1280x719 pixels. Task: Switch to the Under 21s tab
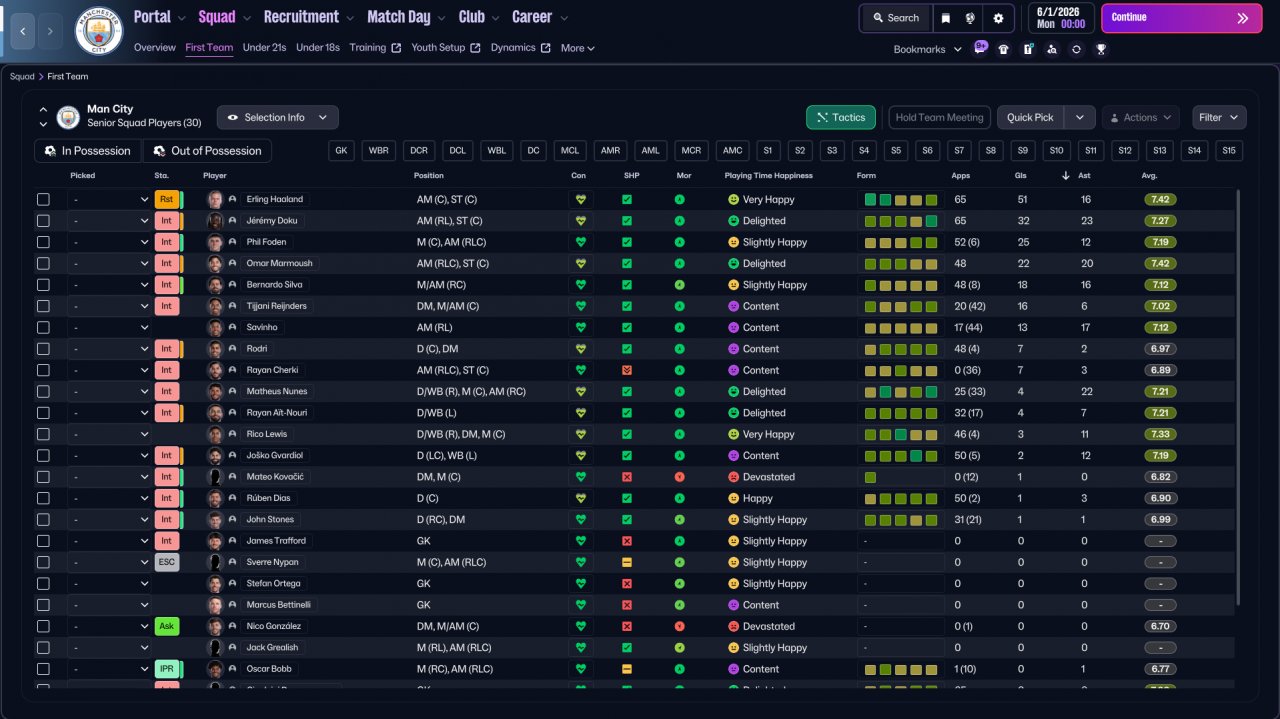[x=264, y=48]
